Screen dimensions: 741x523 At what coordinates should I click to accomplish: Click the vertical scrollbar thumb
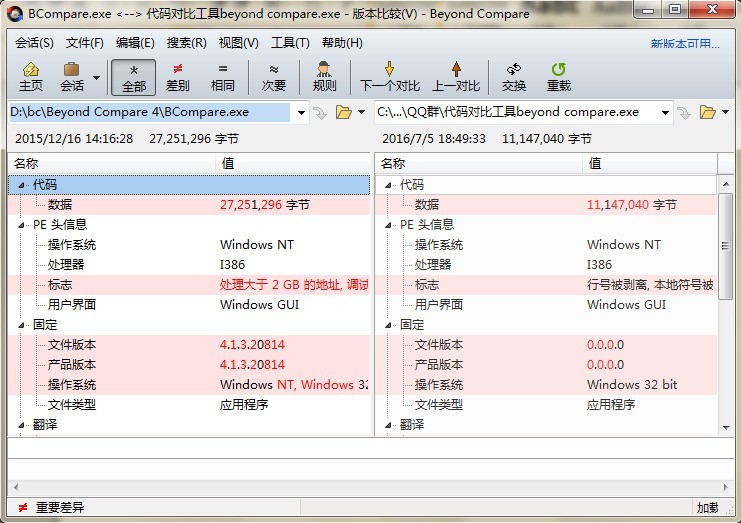tap(726, 246)
